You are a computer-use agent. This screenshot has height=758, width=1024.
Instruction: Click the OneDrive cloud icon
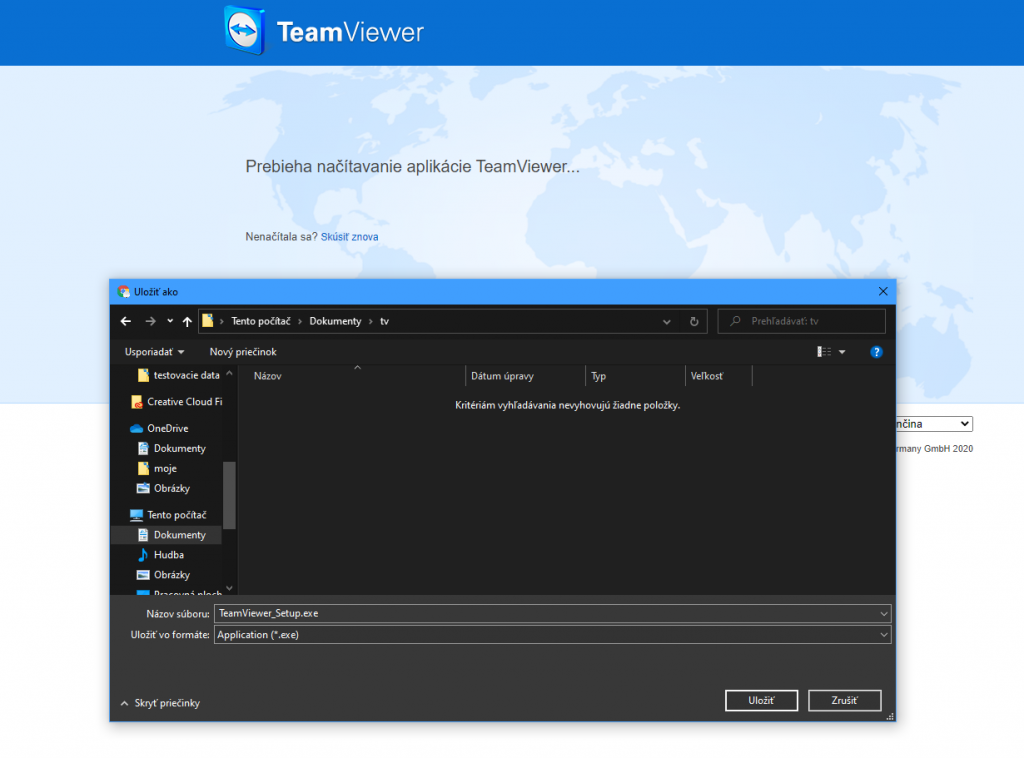point(136,428)
